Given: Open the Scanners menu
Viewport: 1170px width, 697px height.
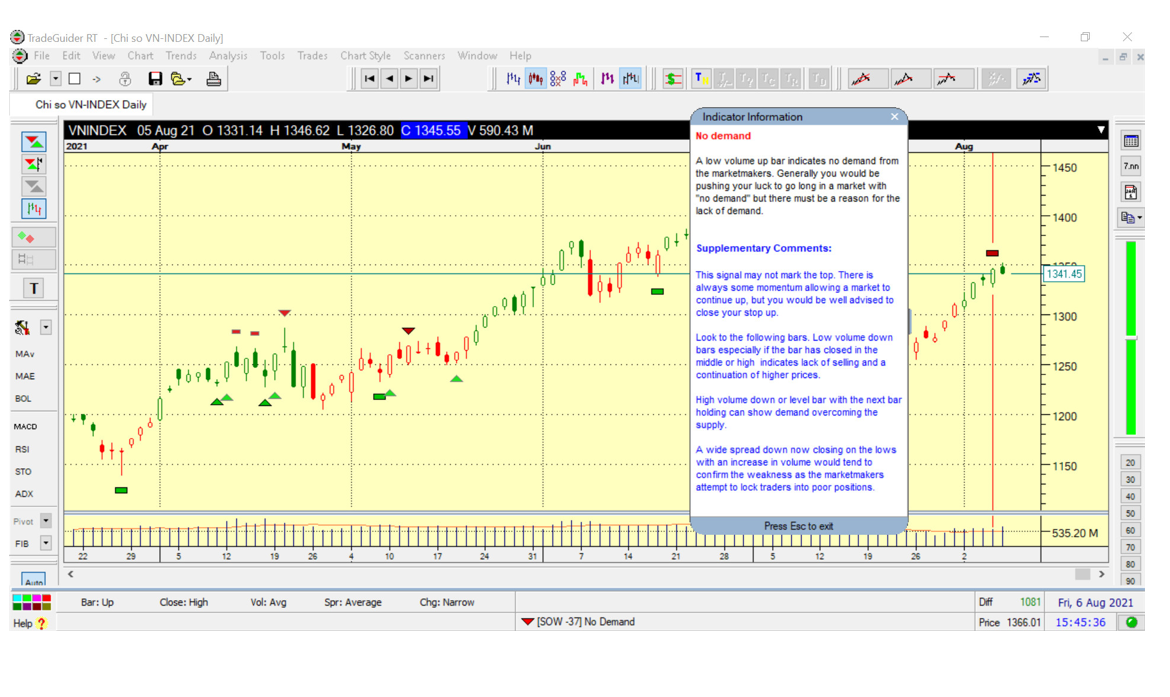Looking at the screenshot, I should click(424, 56).
